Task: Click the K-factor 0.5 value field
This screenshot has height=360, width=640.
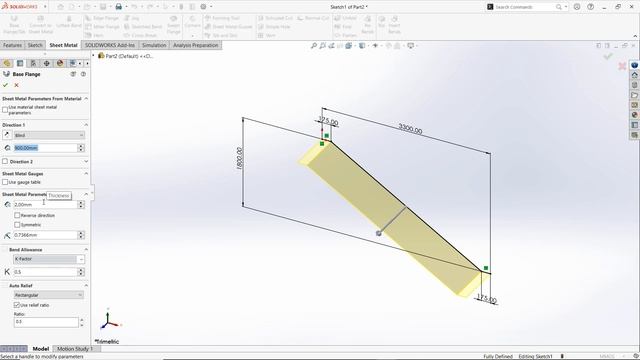Action: [45, 272]
